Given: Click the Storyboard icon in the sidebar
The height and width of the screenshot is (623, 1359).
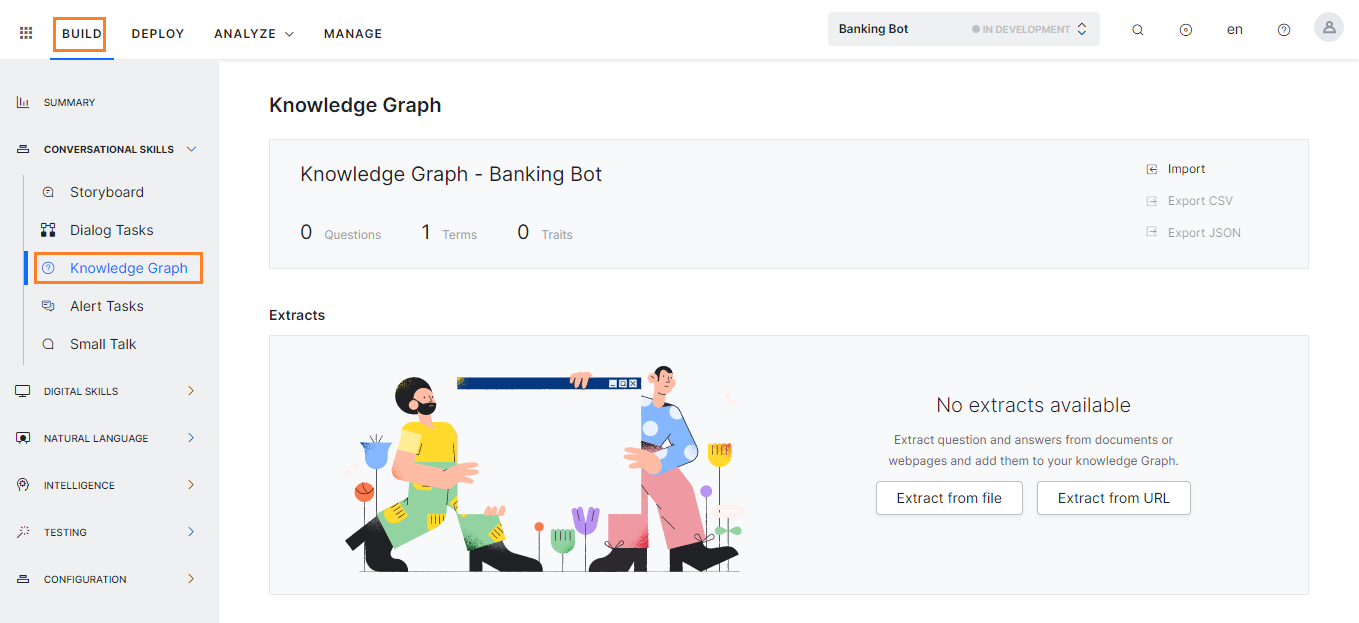Looking at the screenshot, I should pos(49,191).
